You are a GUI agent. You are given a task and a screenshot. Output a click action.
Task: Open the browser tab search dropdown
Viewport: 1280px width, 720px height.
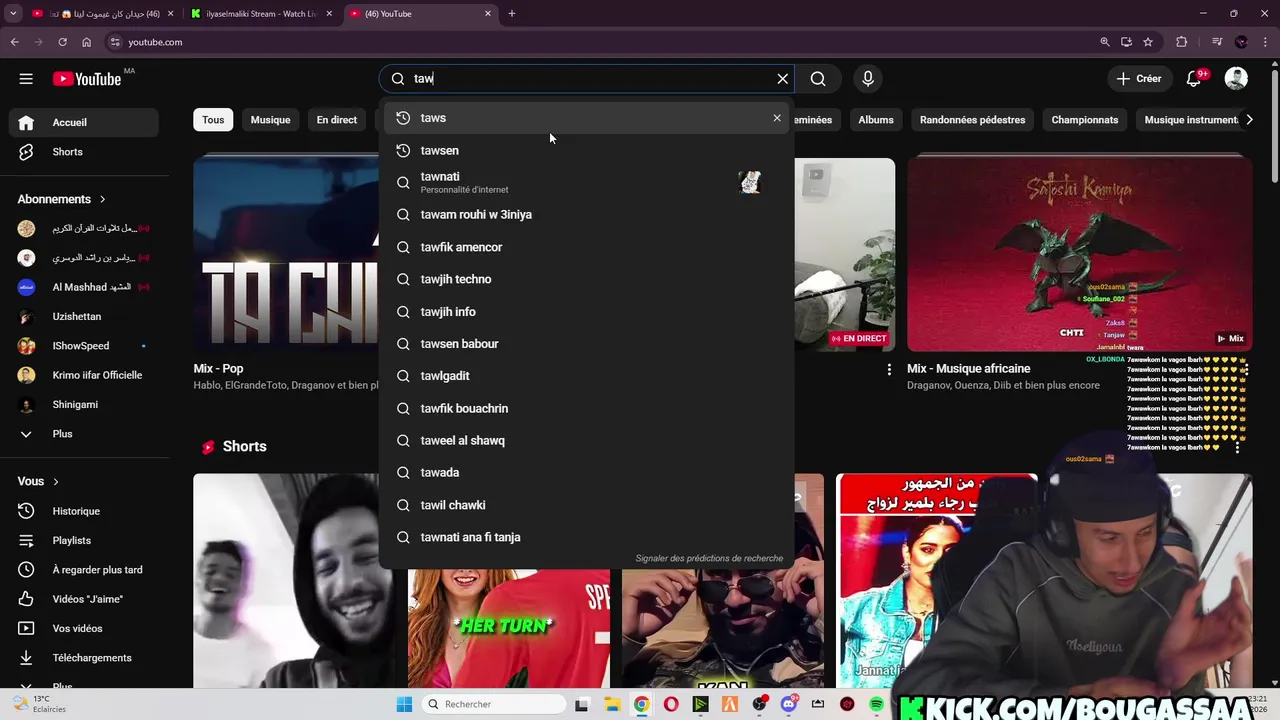(13, 14)
